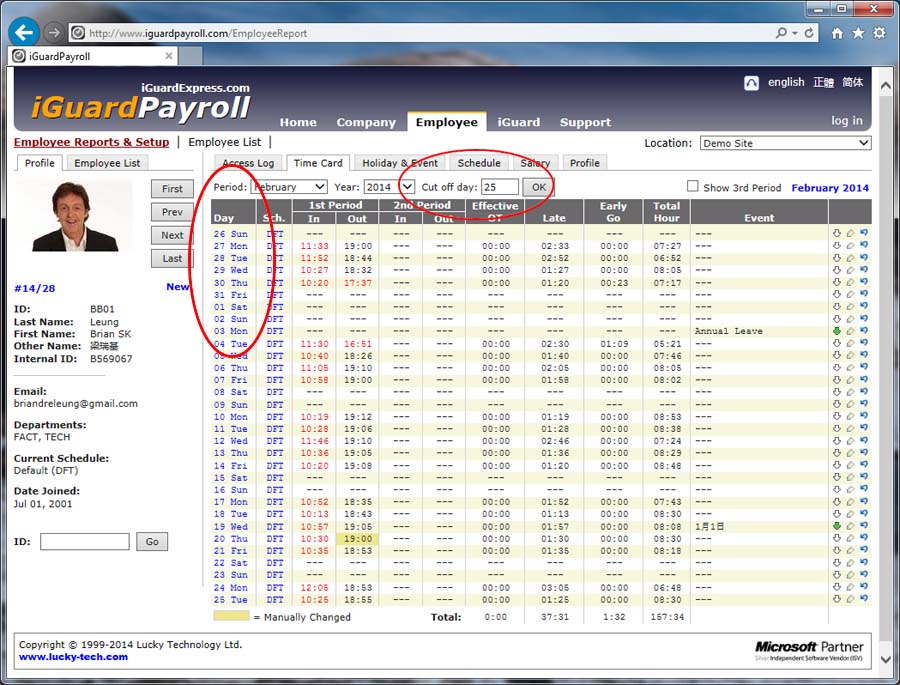Screen dimensions: 900x685
Task: Click the blue undo icon for 25 Tue
Action: pos(864,599)
